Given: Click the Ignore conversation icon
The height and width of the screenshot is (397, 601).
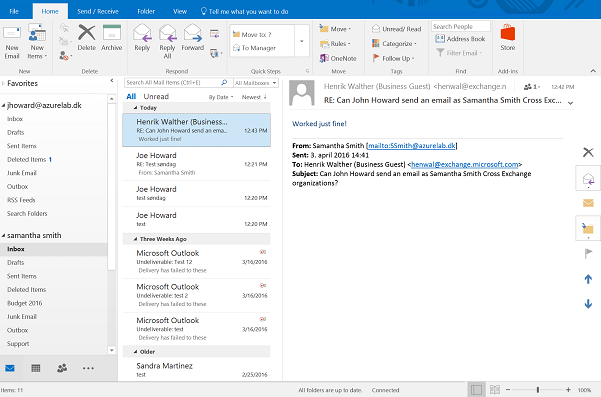Looking at the screenshot, I should coord(64,28).
